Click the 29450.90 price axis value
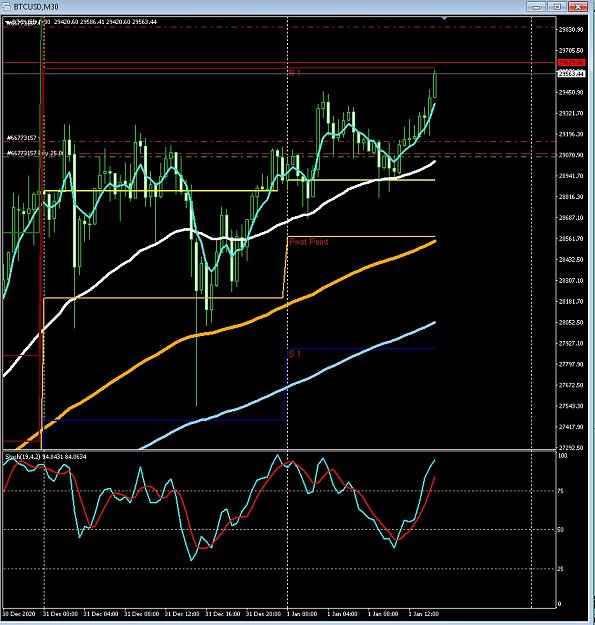The height and width of the screenshot is (625, 595). point(571,92)
